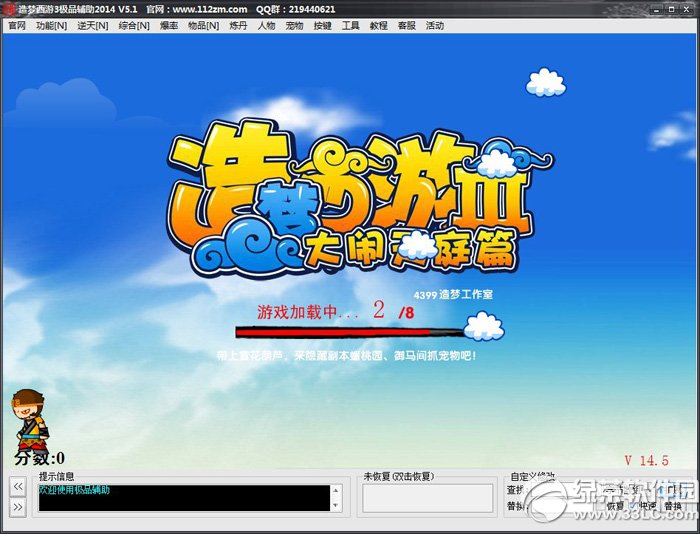Click the application icon in the title bar
The width and height of the screenshot is (700, 534).
click(x=9, y=9)
